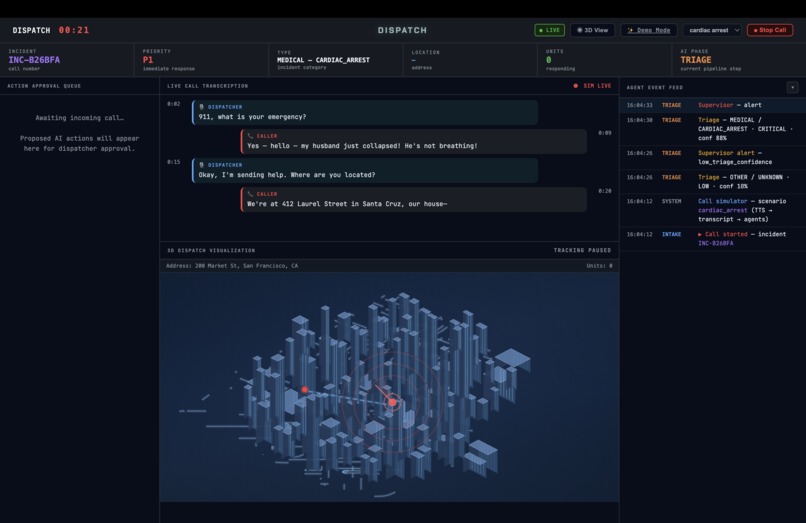Click the Agent Event Feed header label

click(654, 87)
